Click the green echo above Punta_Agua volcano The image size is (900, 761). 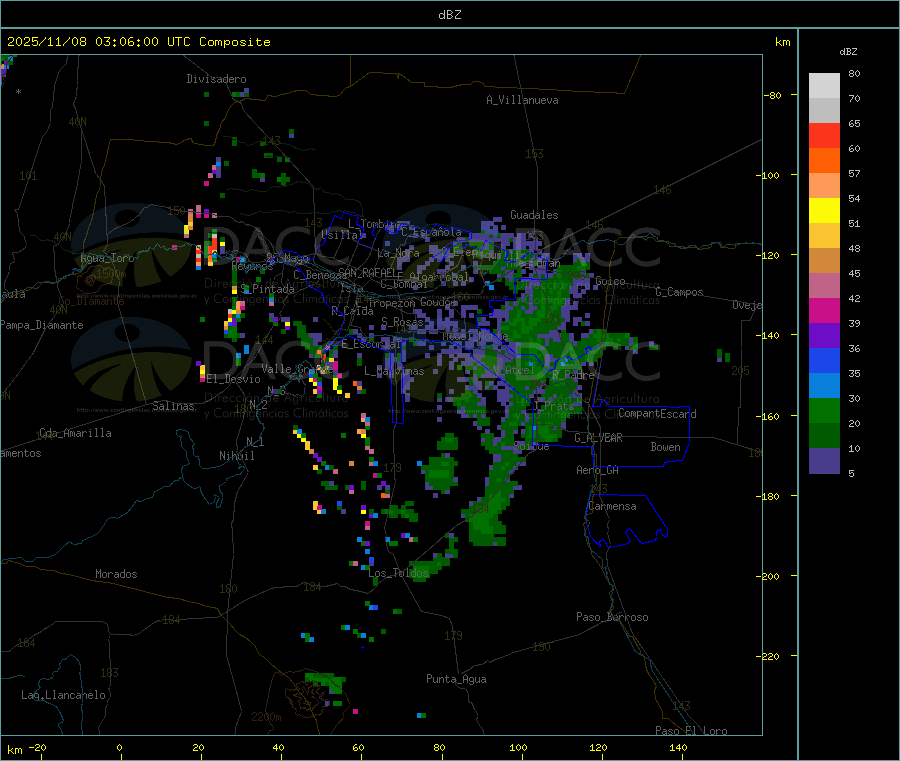325,681
